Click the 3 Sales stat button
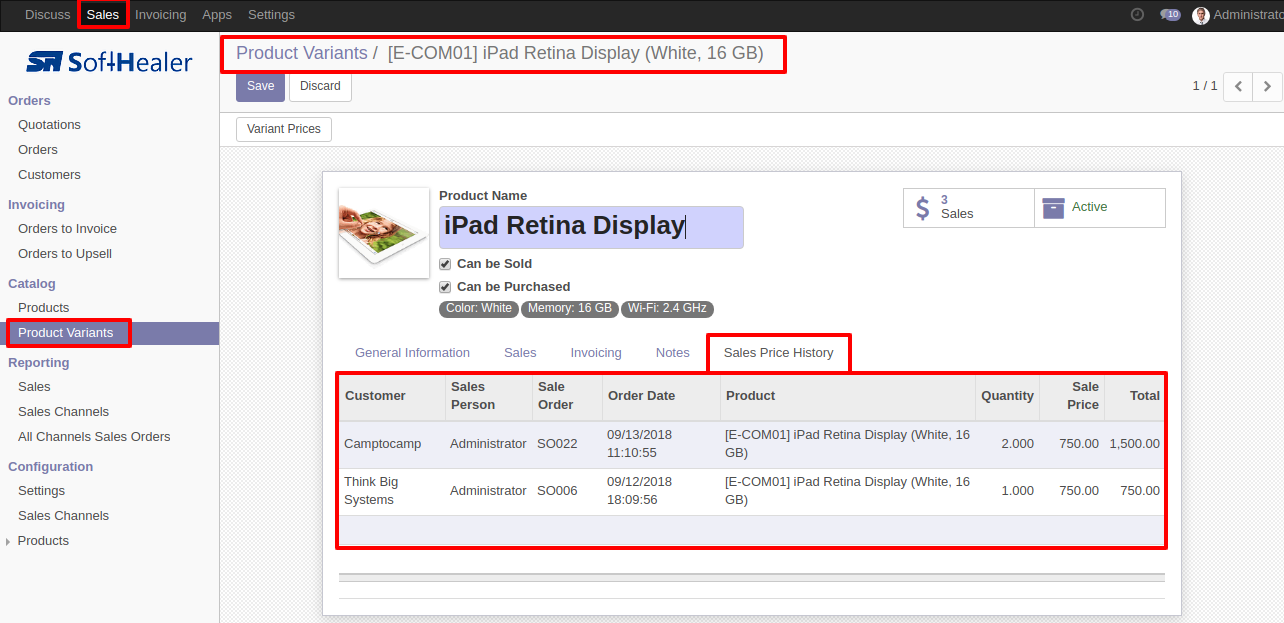 [969, 208]
